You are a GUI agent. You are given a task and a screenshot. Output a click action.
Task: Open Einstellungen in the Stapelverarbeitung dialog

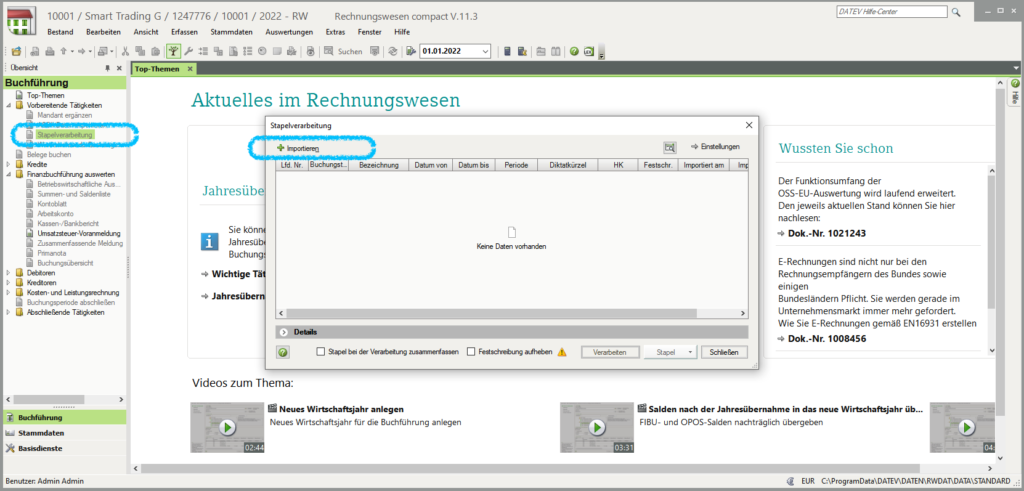click(x=715, y=147)
